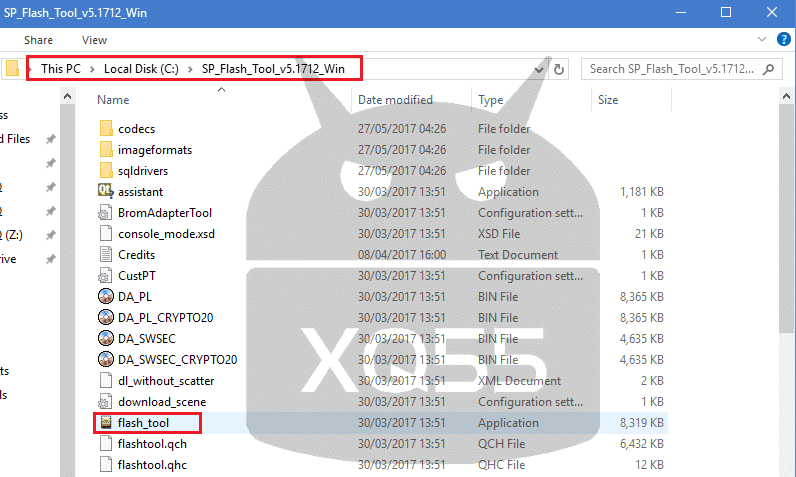Click the Credits text document icon
Viewport: 796px width, 477px height.
(108, 254)
